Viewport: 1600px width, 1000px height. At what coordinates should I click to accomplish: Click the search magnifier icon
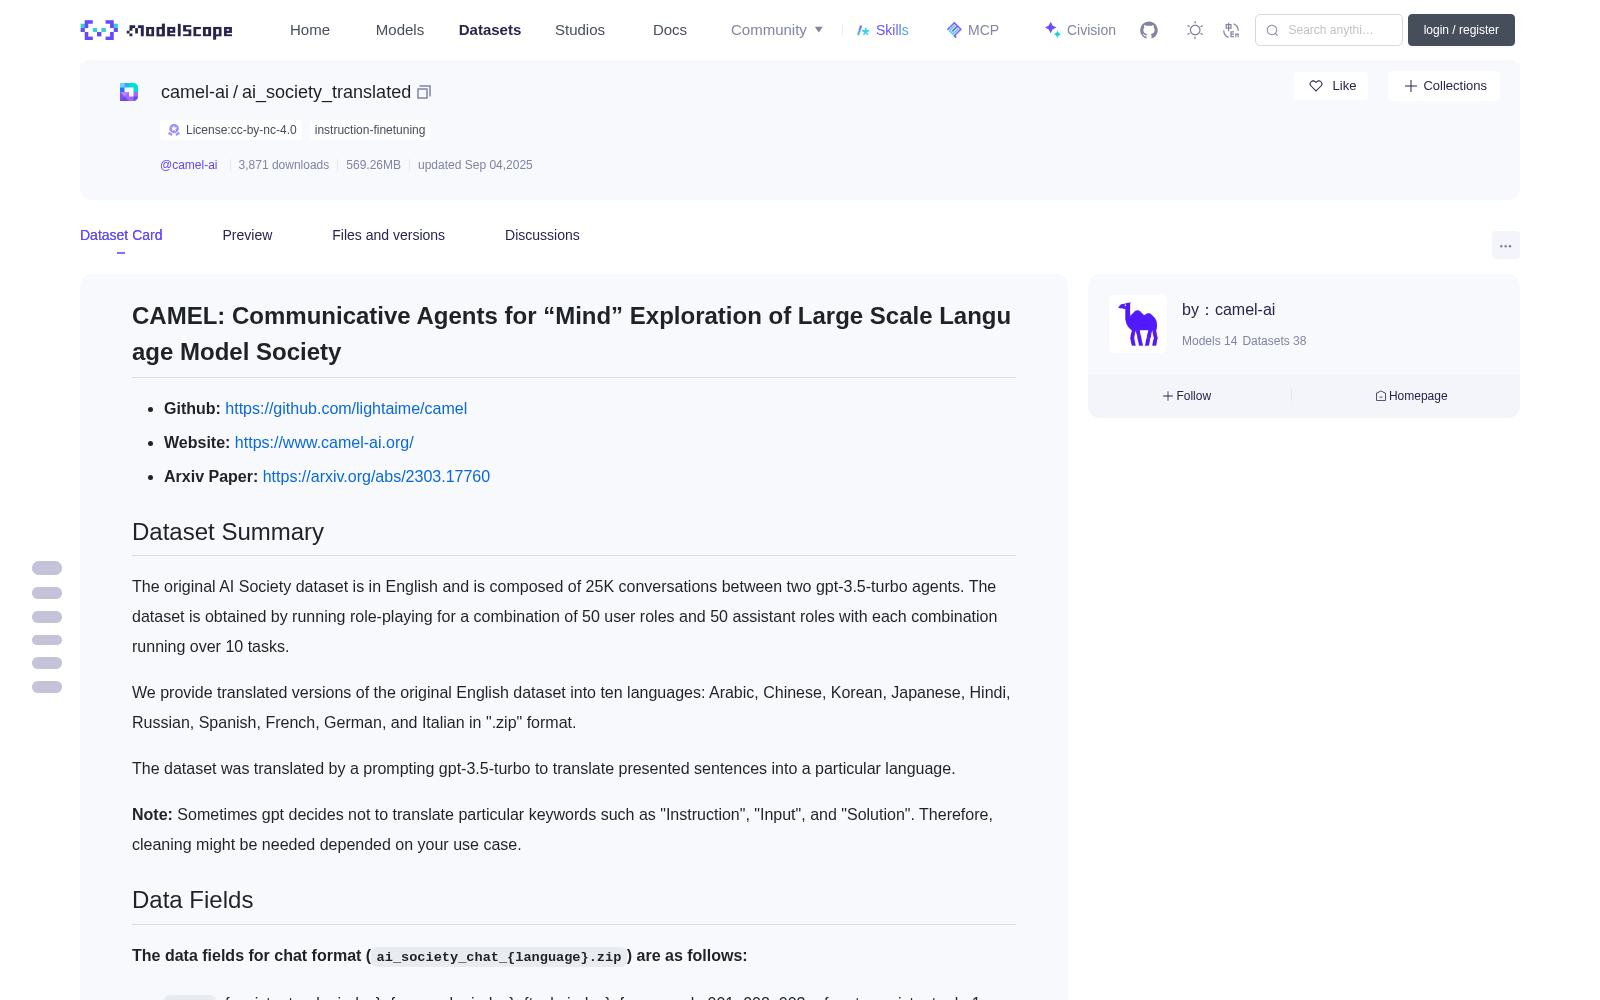(1272, 30)
